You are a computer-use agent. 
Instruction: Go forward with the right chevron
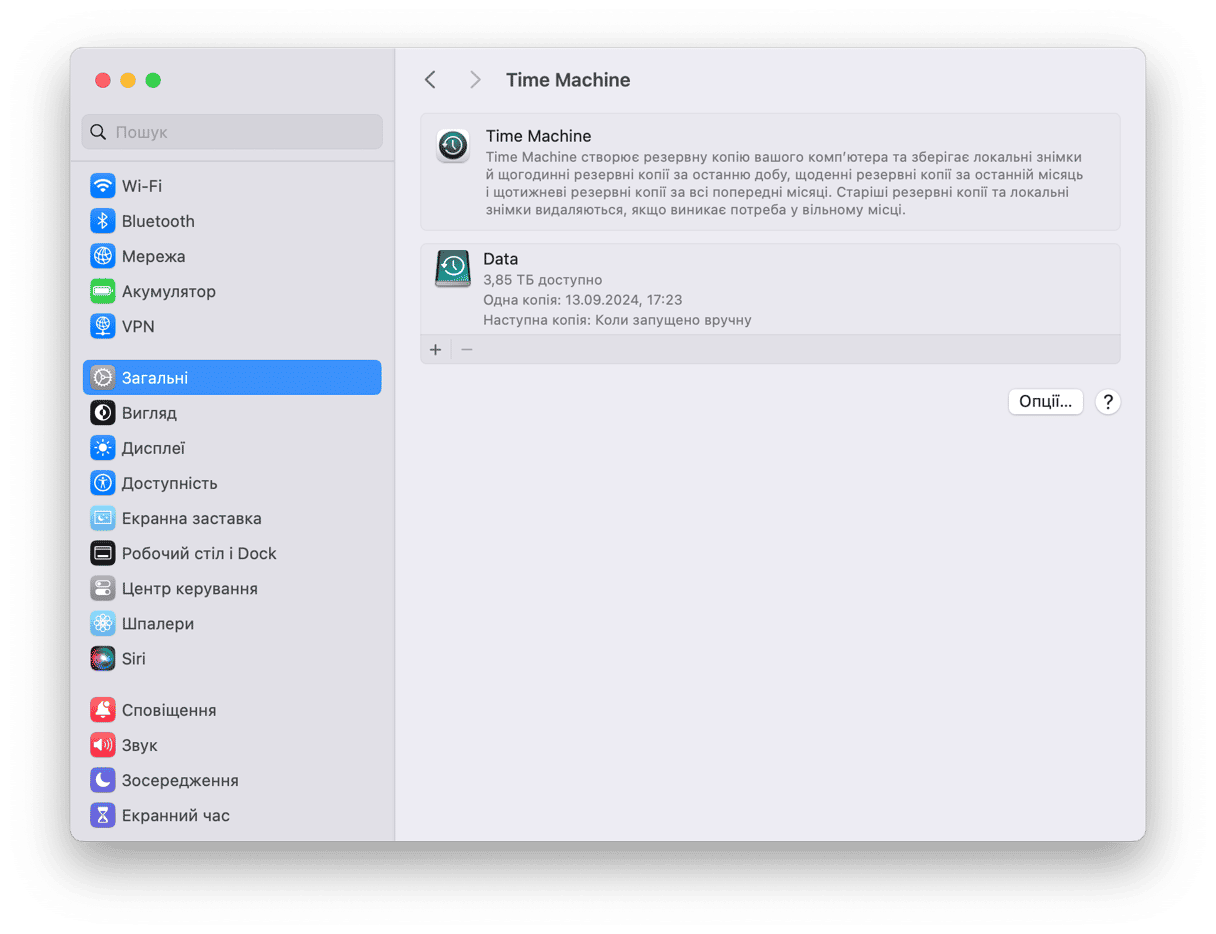475,80
